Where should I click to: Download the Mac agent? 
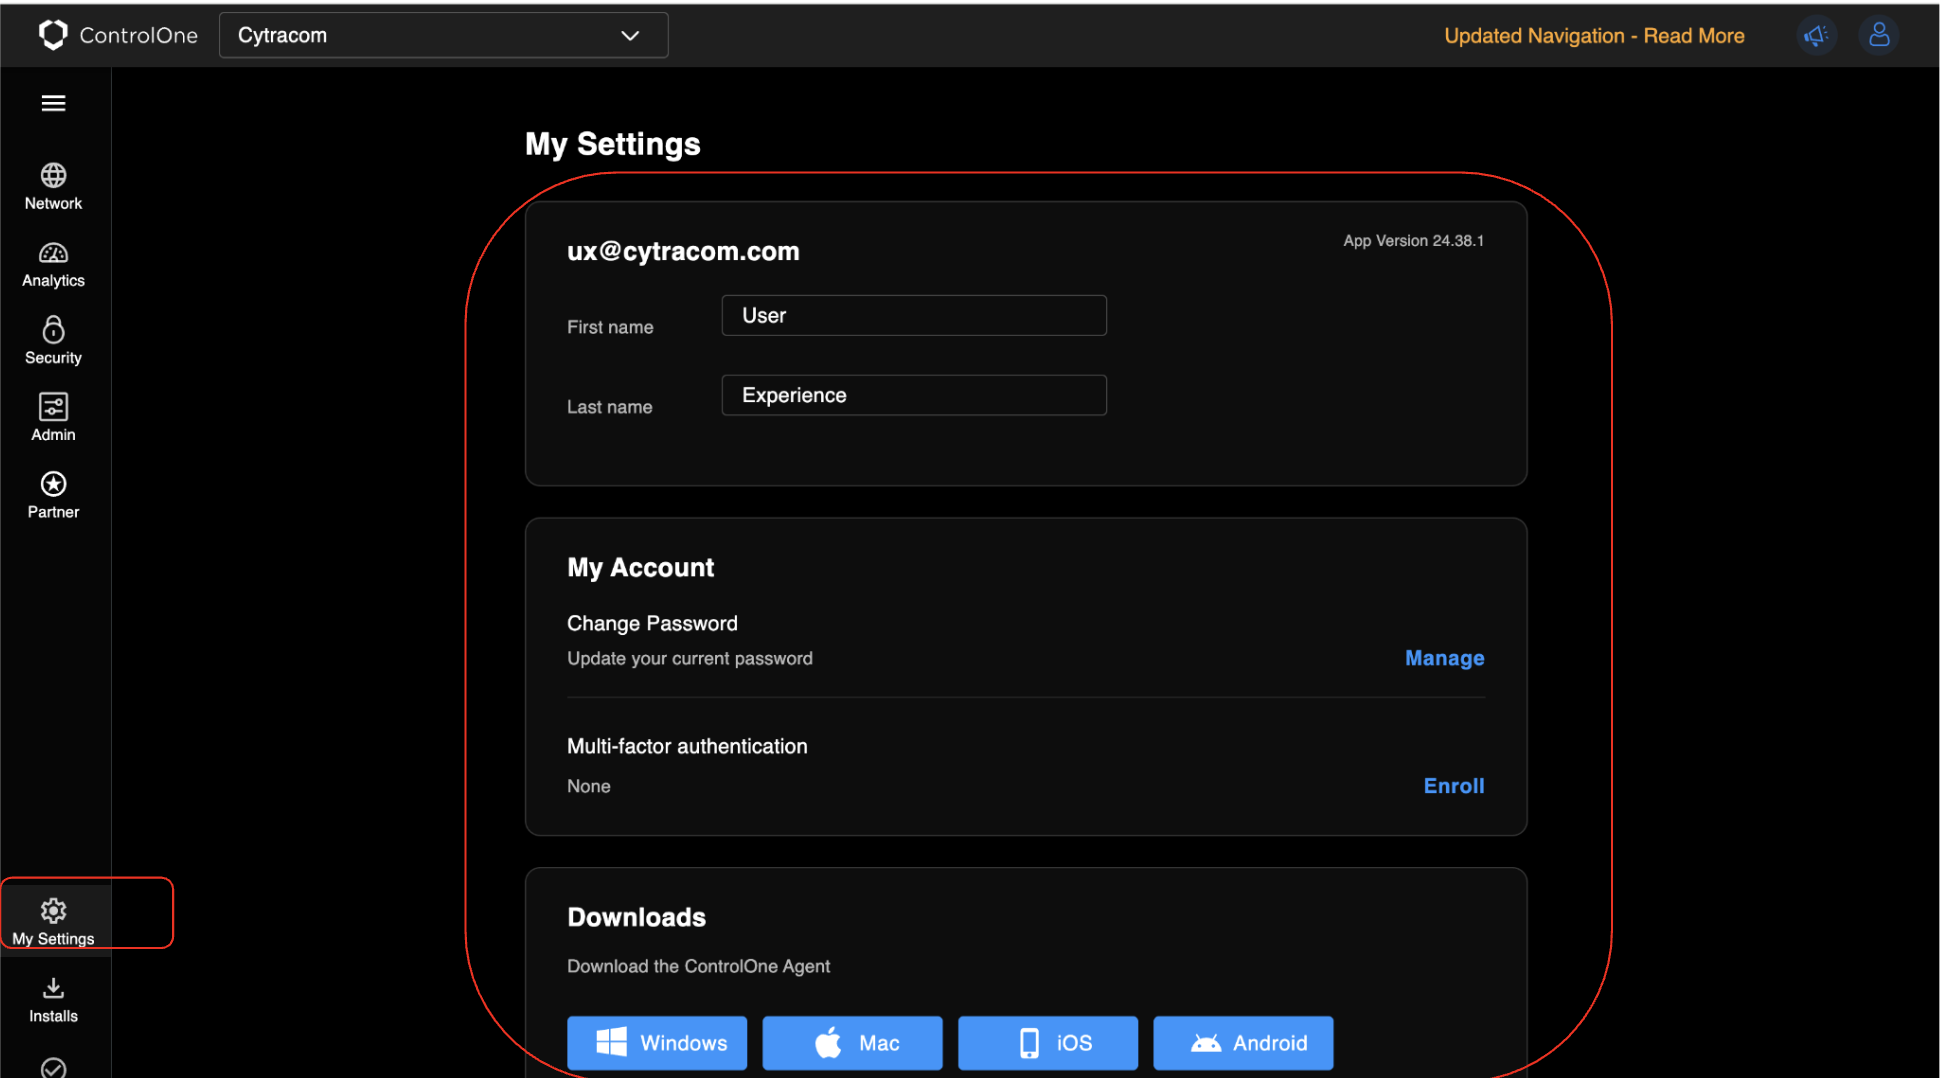(852, 1043)
